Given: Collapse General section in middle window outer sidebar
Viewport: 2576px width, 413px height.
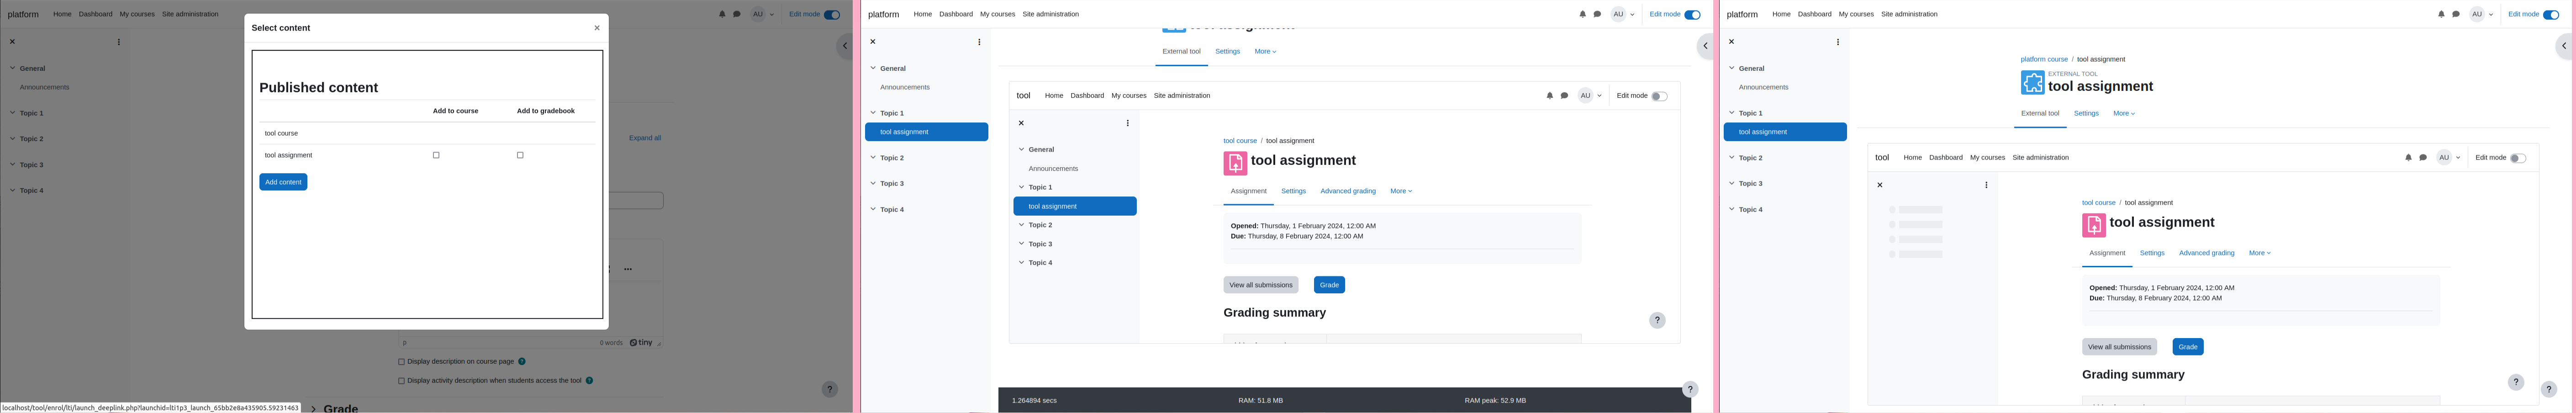Looking at the screenshot, I should point(873,68).
